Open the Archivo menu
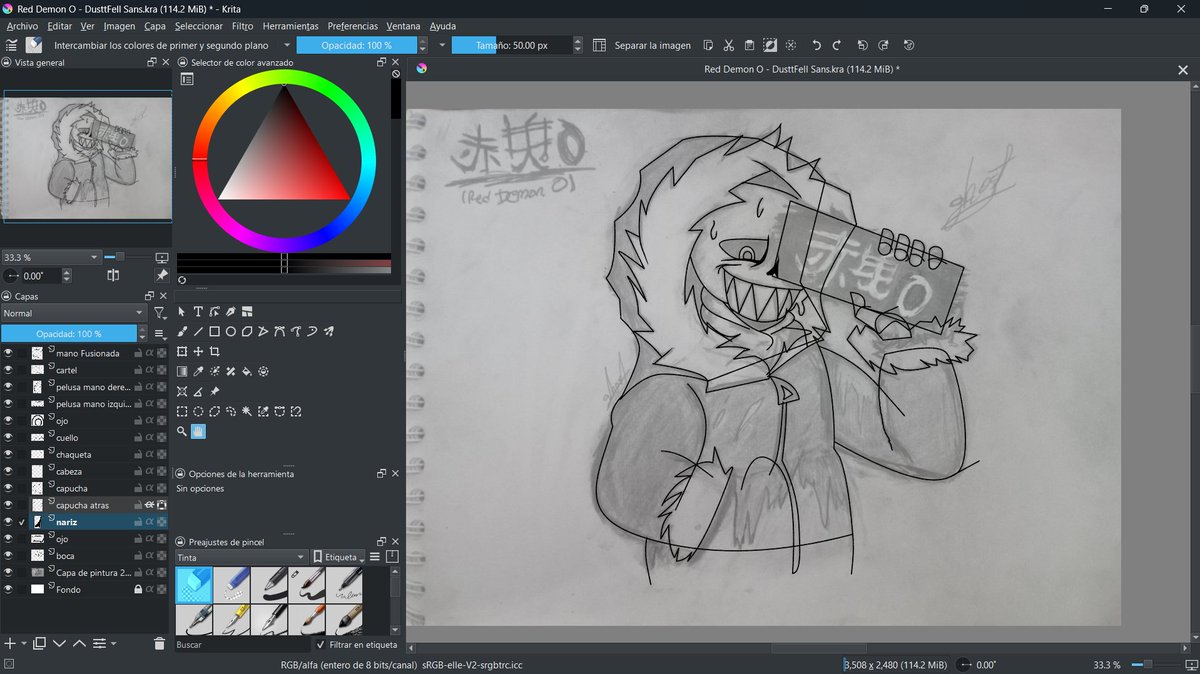Viewport: 1200px width, 674px height. [x=22, y=25]
